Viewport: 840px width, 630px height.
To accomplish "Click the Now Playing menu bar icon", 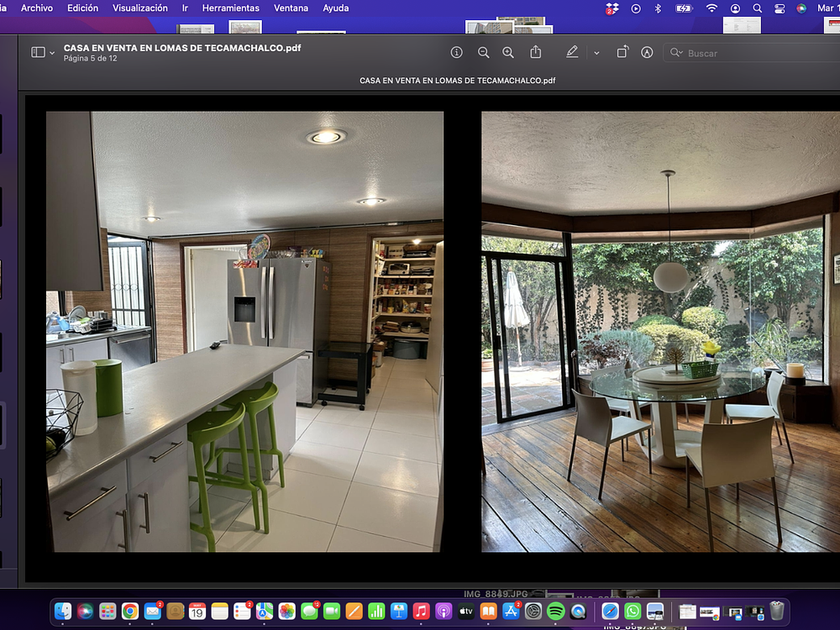I will (636, 8).
